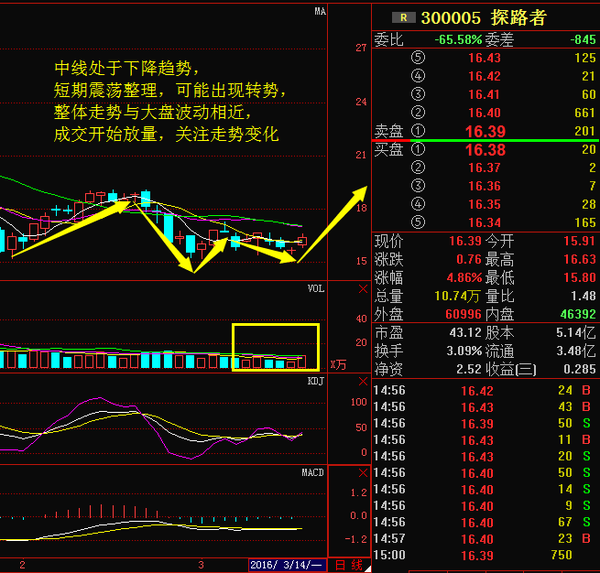Click the 最低 value 15.80
600x573 pixels.
pos(580,278)
